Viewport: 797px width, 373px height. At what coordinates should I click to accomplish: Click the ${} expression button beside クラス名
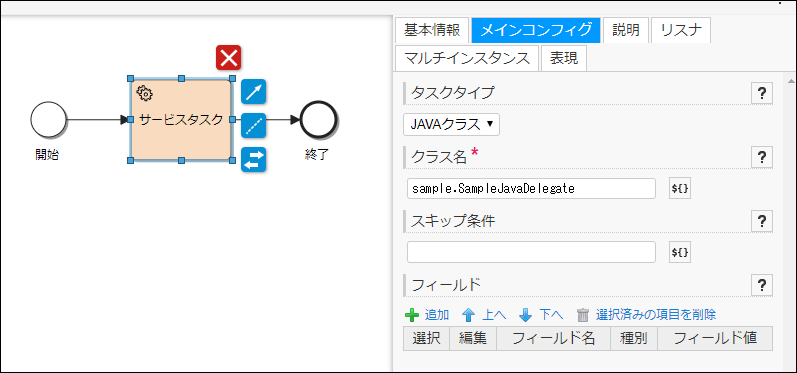(680, 188)
